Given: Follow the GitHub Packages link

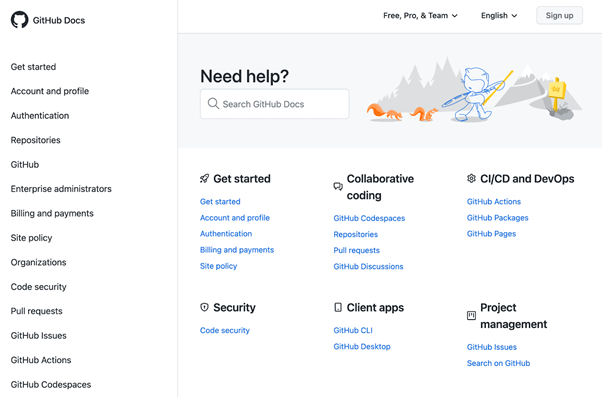Looking at the screenshot, I should [498, 218].
